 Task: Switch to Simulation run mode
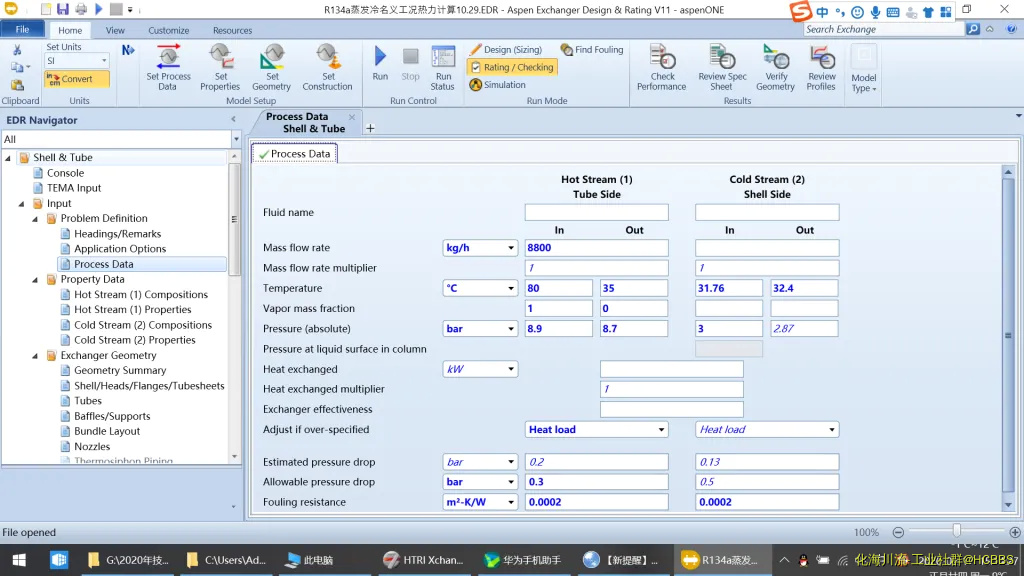click(498, 85)
